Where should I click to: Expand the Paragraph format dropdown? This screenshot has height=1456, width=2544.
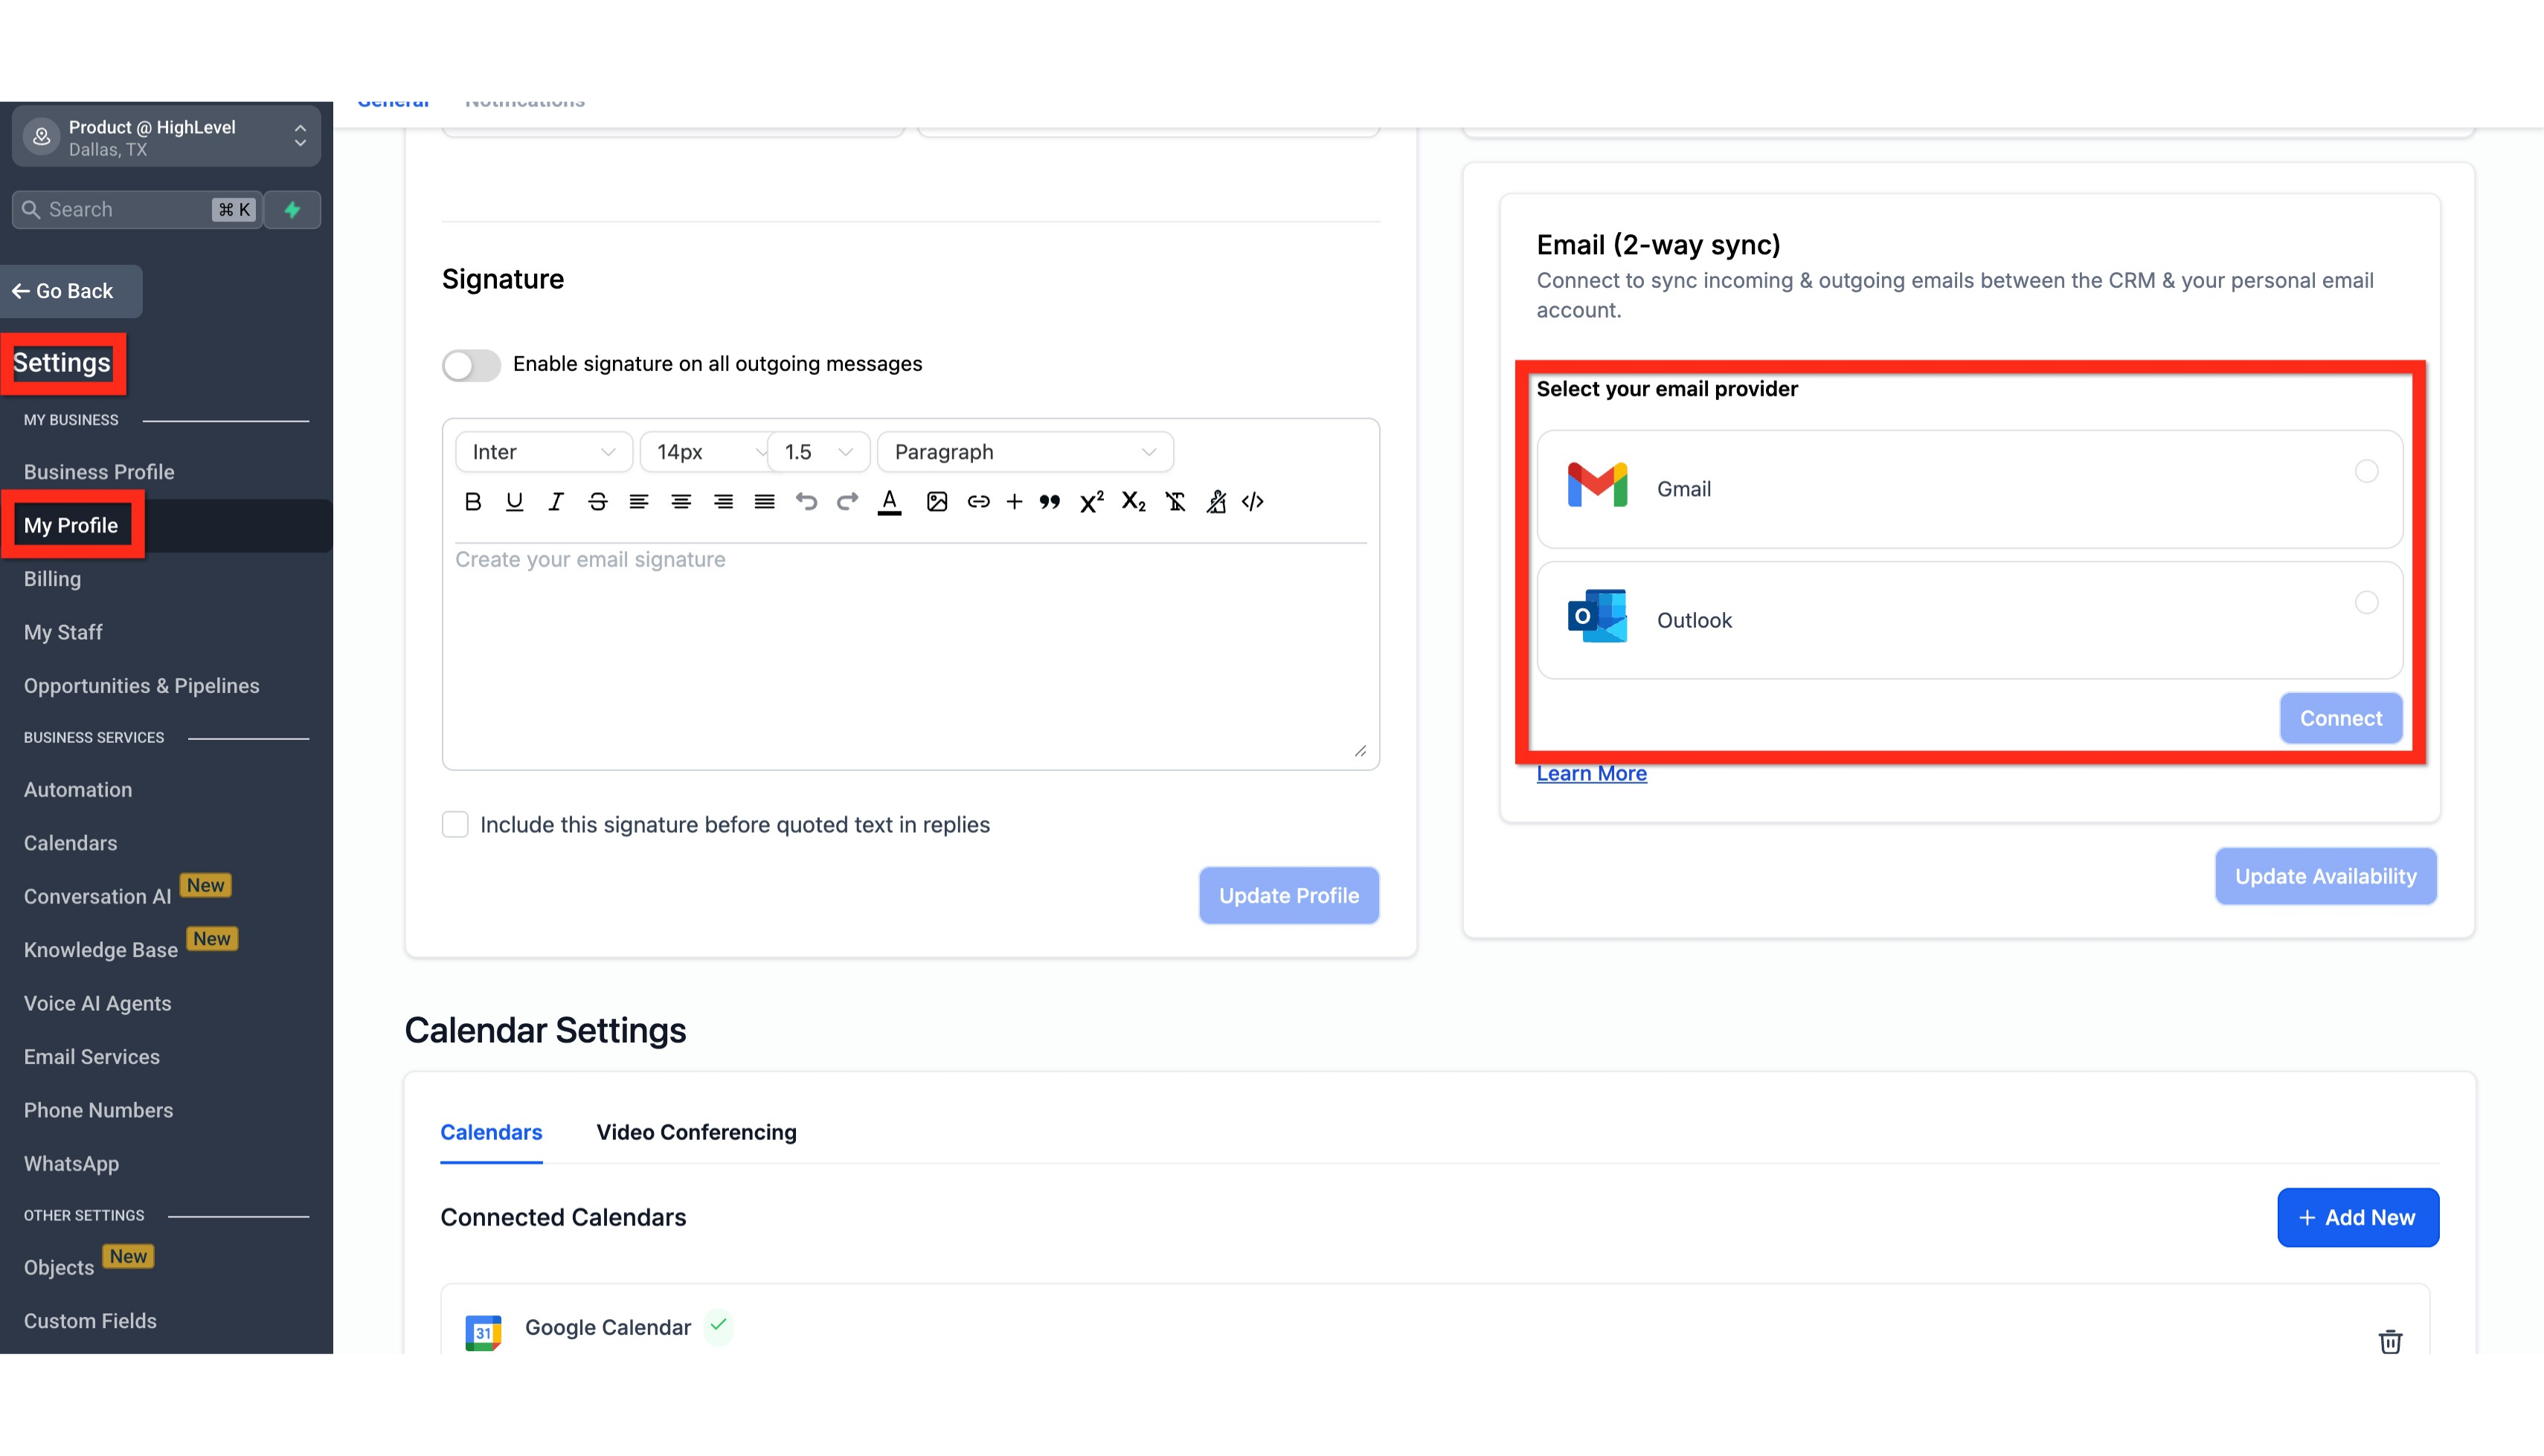tap(1024, 452)
